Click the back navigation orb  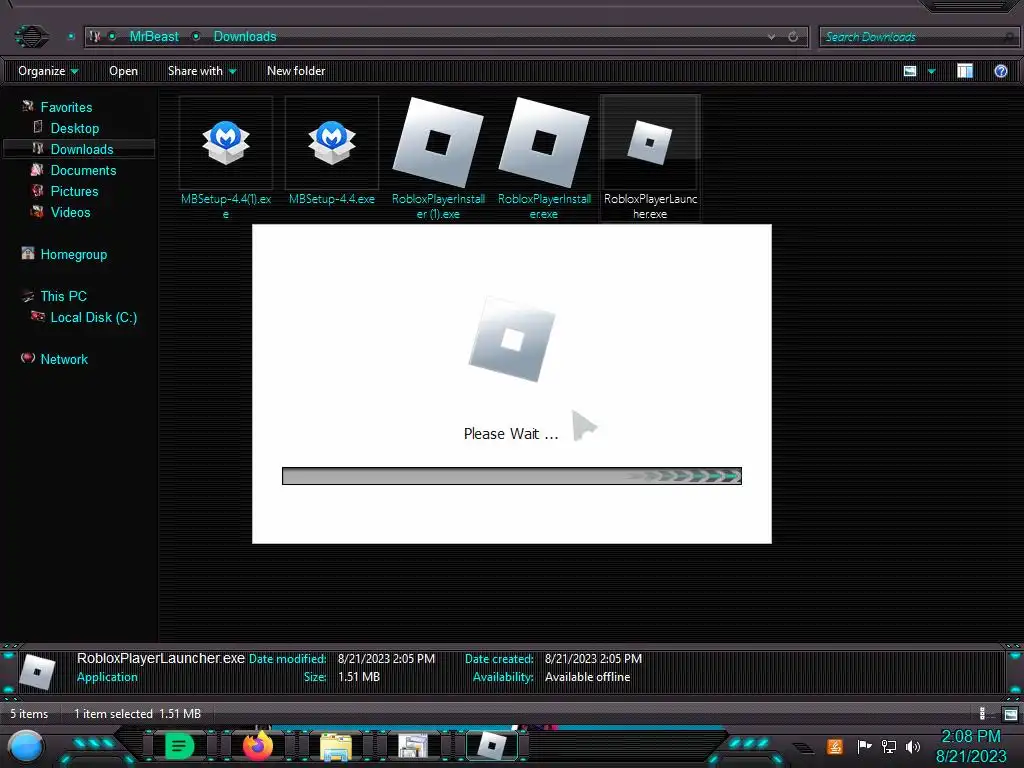coord(31,36)
